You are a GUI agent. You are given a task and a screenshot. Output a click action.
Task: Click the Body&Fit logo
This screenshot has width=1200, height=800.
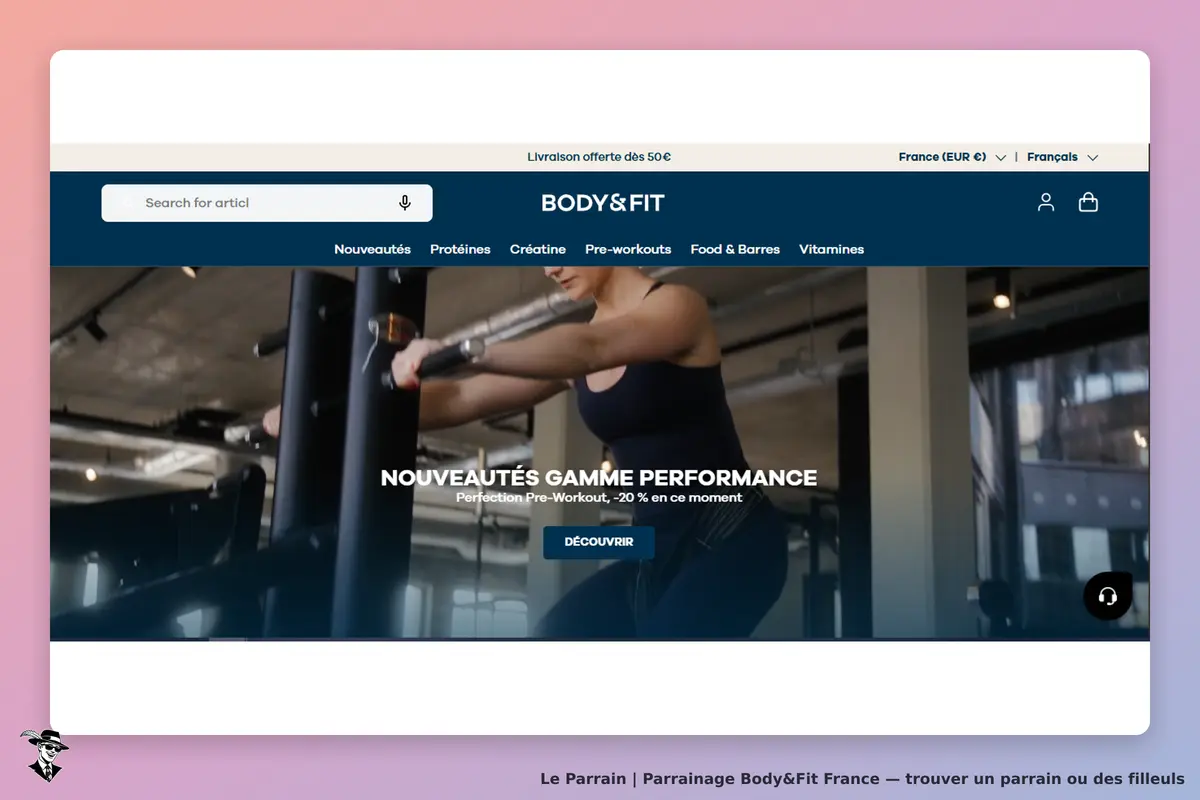point(603,203)
